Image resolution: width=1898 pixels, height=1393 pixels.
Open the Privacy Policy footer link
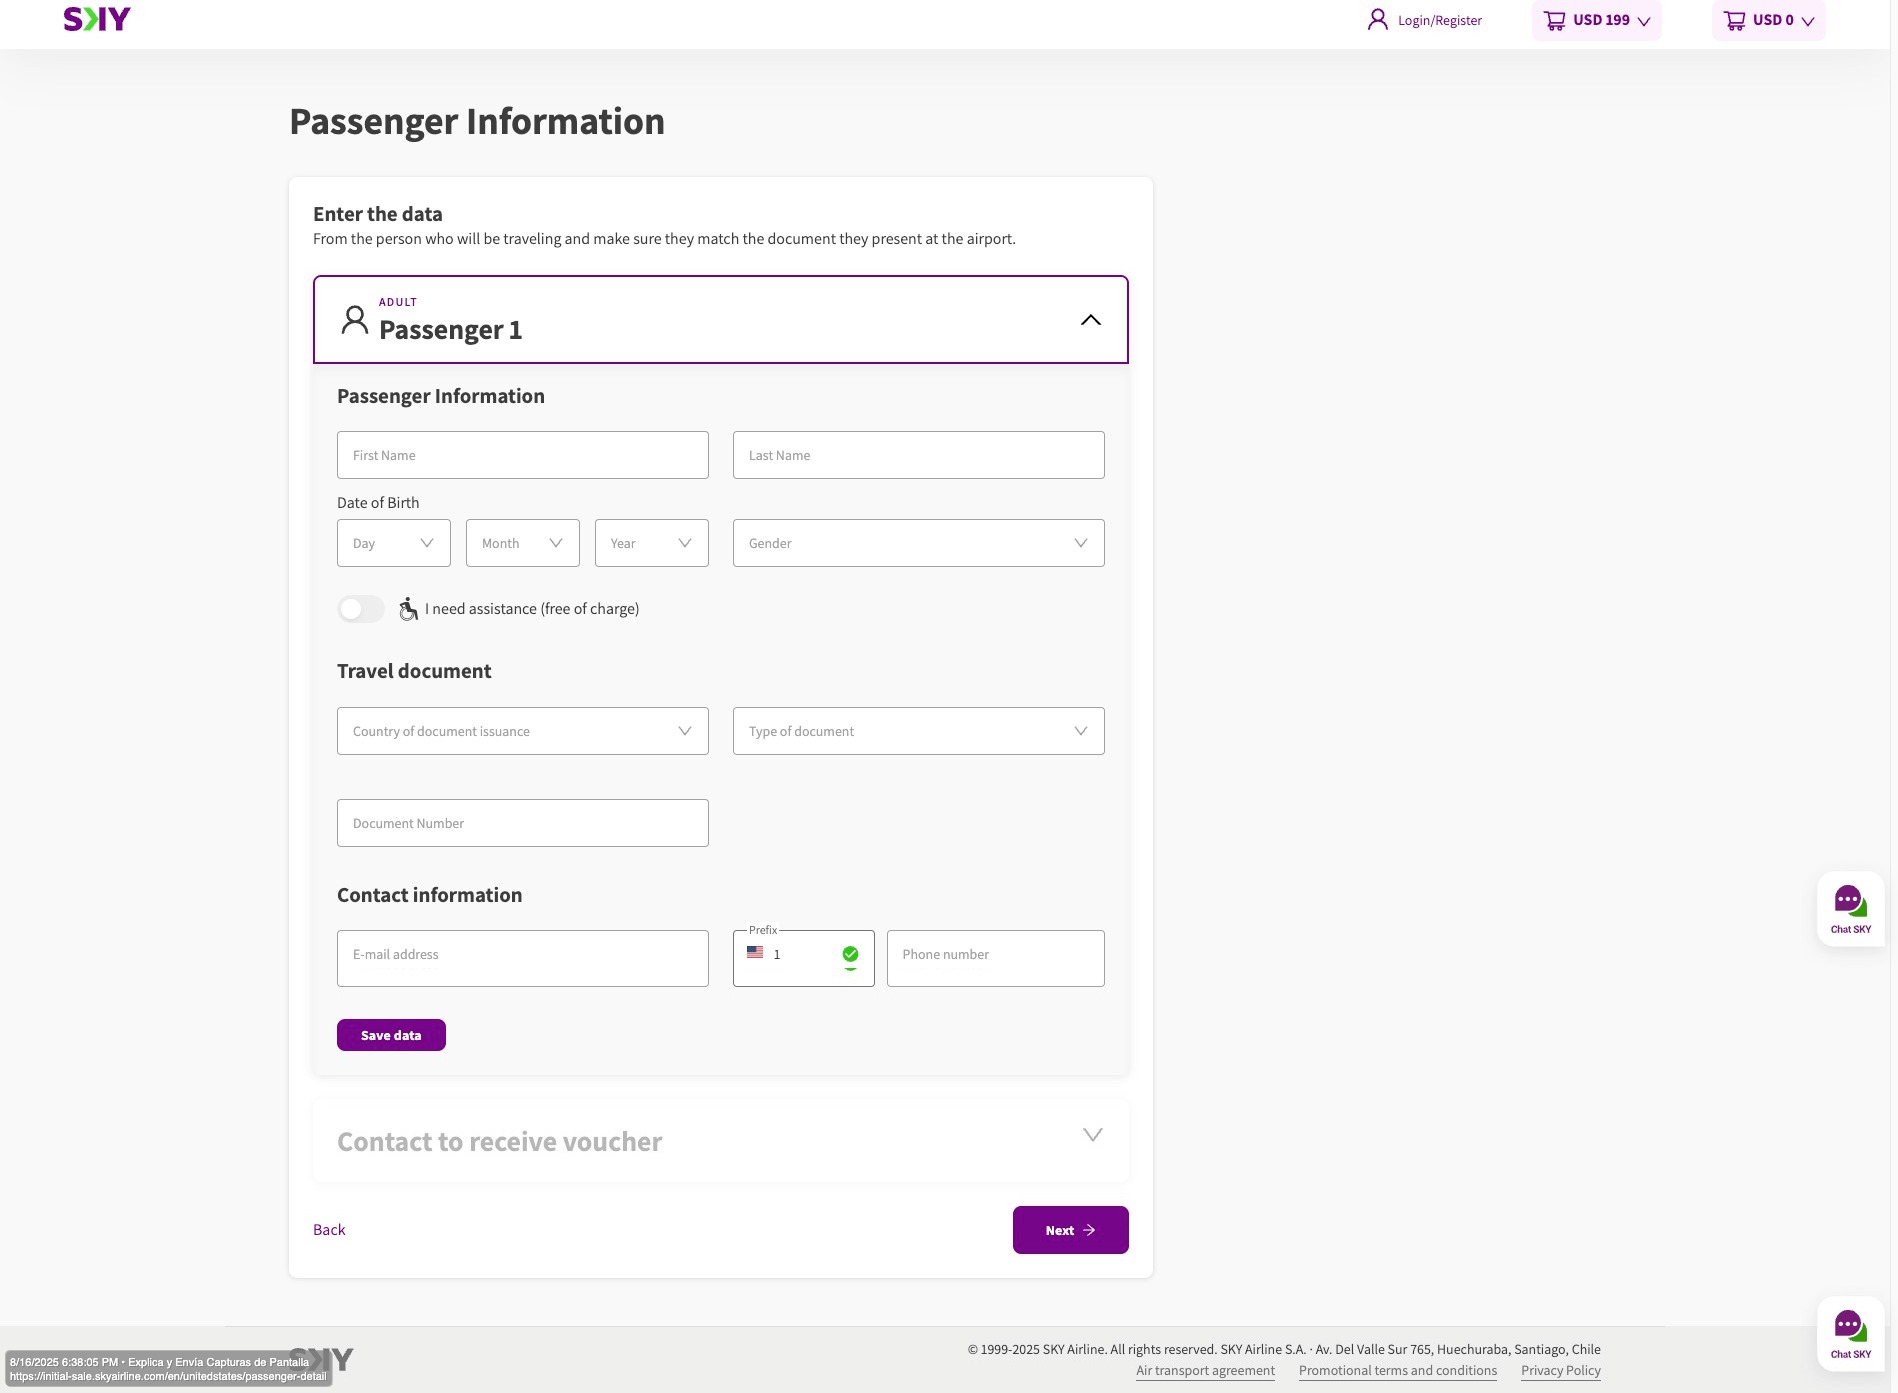point(1561,1370)
